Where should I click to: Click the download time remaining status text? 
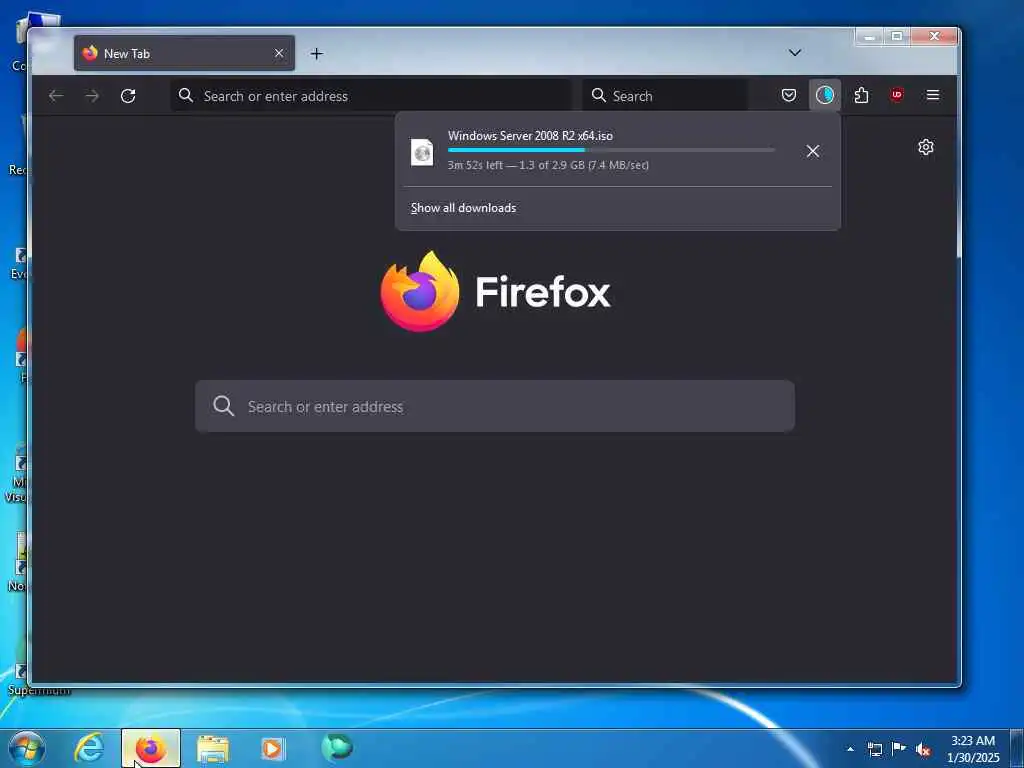coord(548,165)
